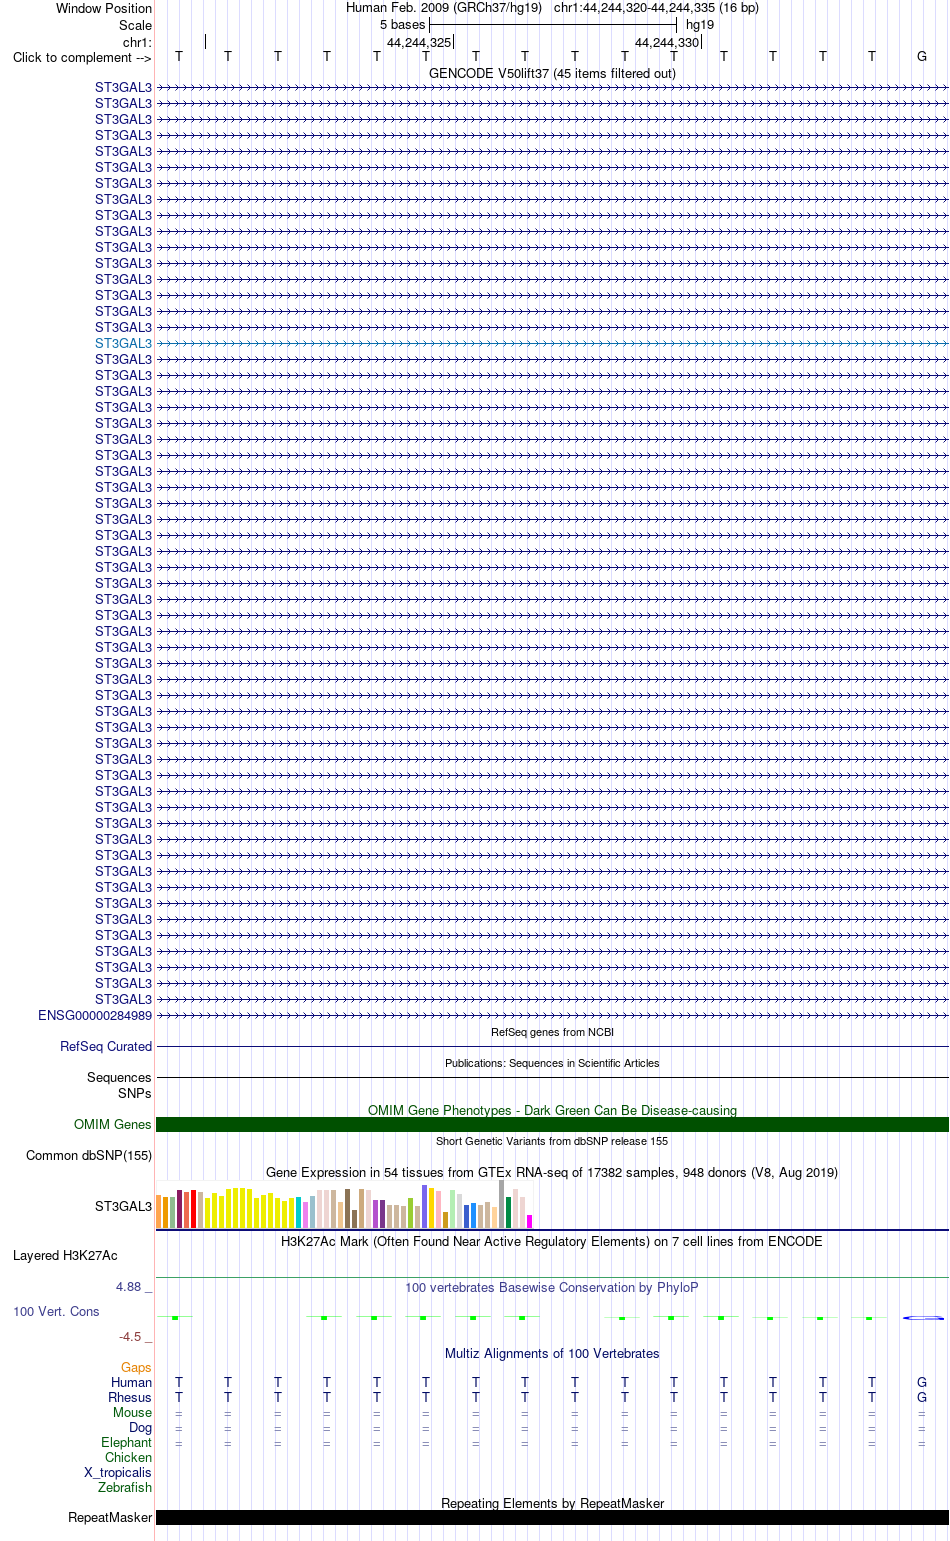
Task: Click the G base in the complement row
Action: tap(922, 56)
